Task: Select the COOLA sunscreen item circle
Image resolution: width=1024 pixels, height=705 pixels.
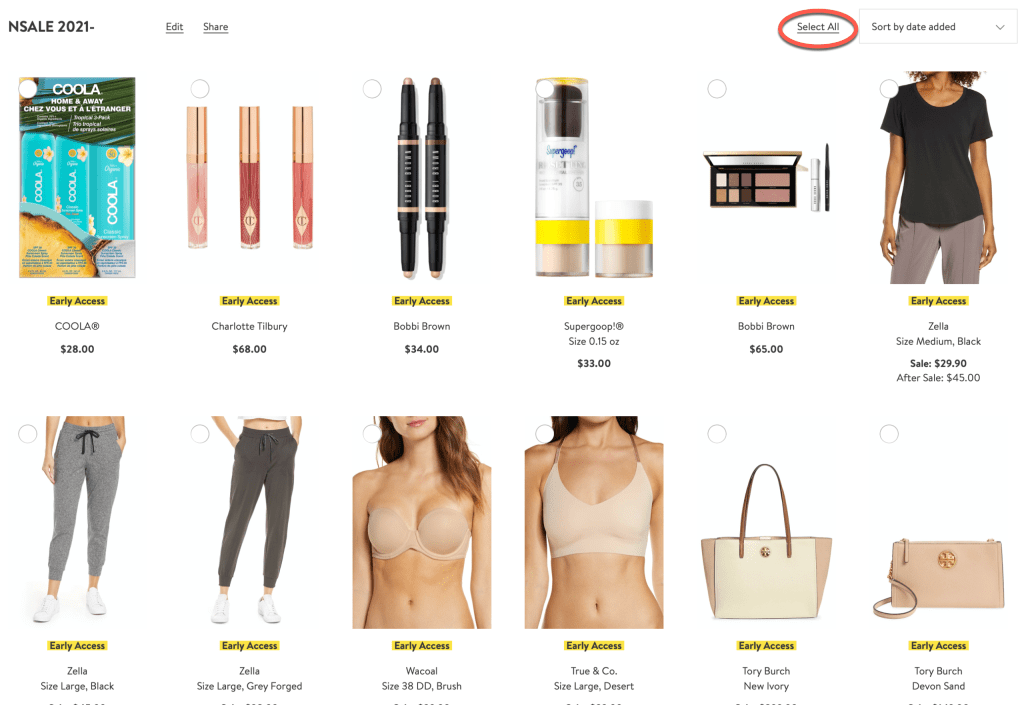Action: pos(27,89)
